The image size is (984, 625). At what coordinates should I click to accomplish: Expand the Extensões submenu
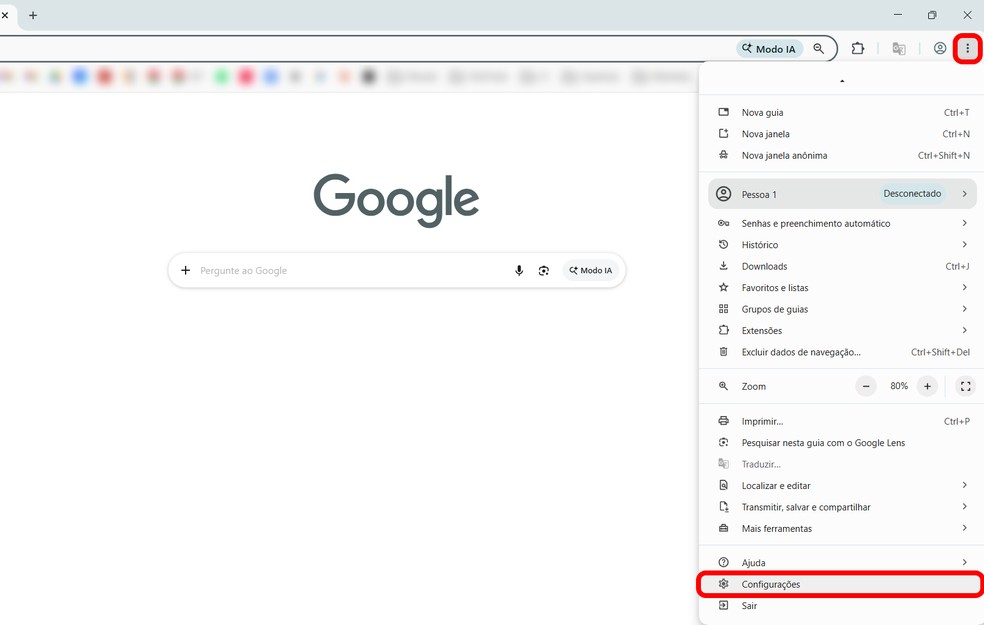[842, 330]
